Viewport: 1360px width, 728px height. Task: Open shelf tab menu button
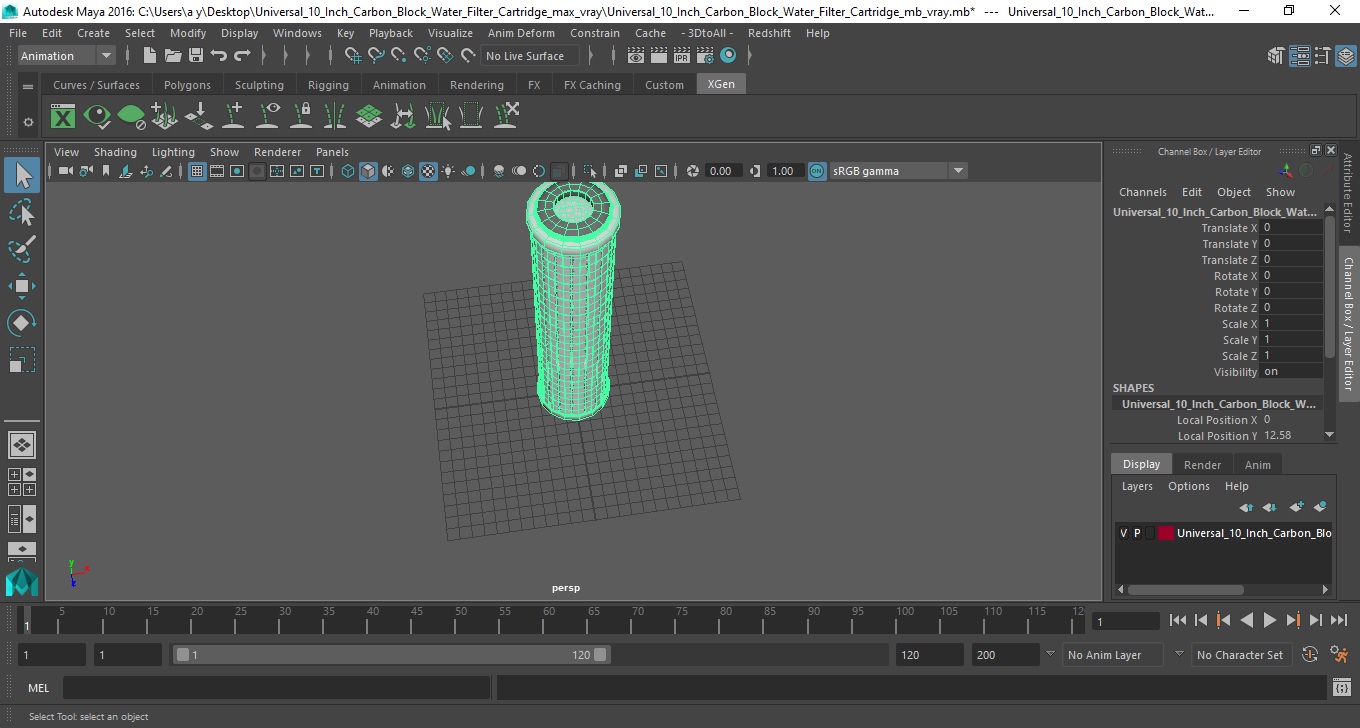[28, 87]
